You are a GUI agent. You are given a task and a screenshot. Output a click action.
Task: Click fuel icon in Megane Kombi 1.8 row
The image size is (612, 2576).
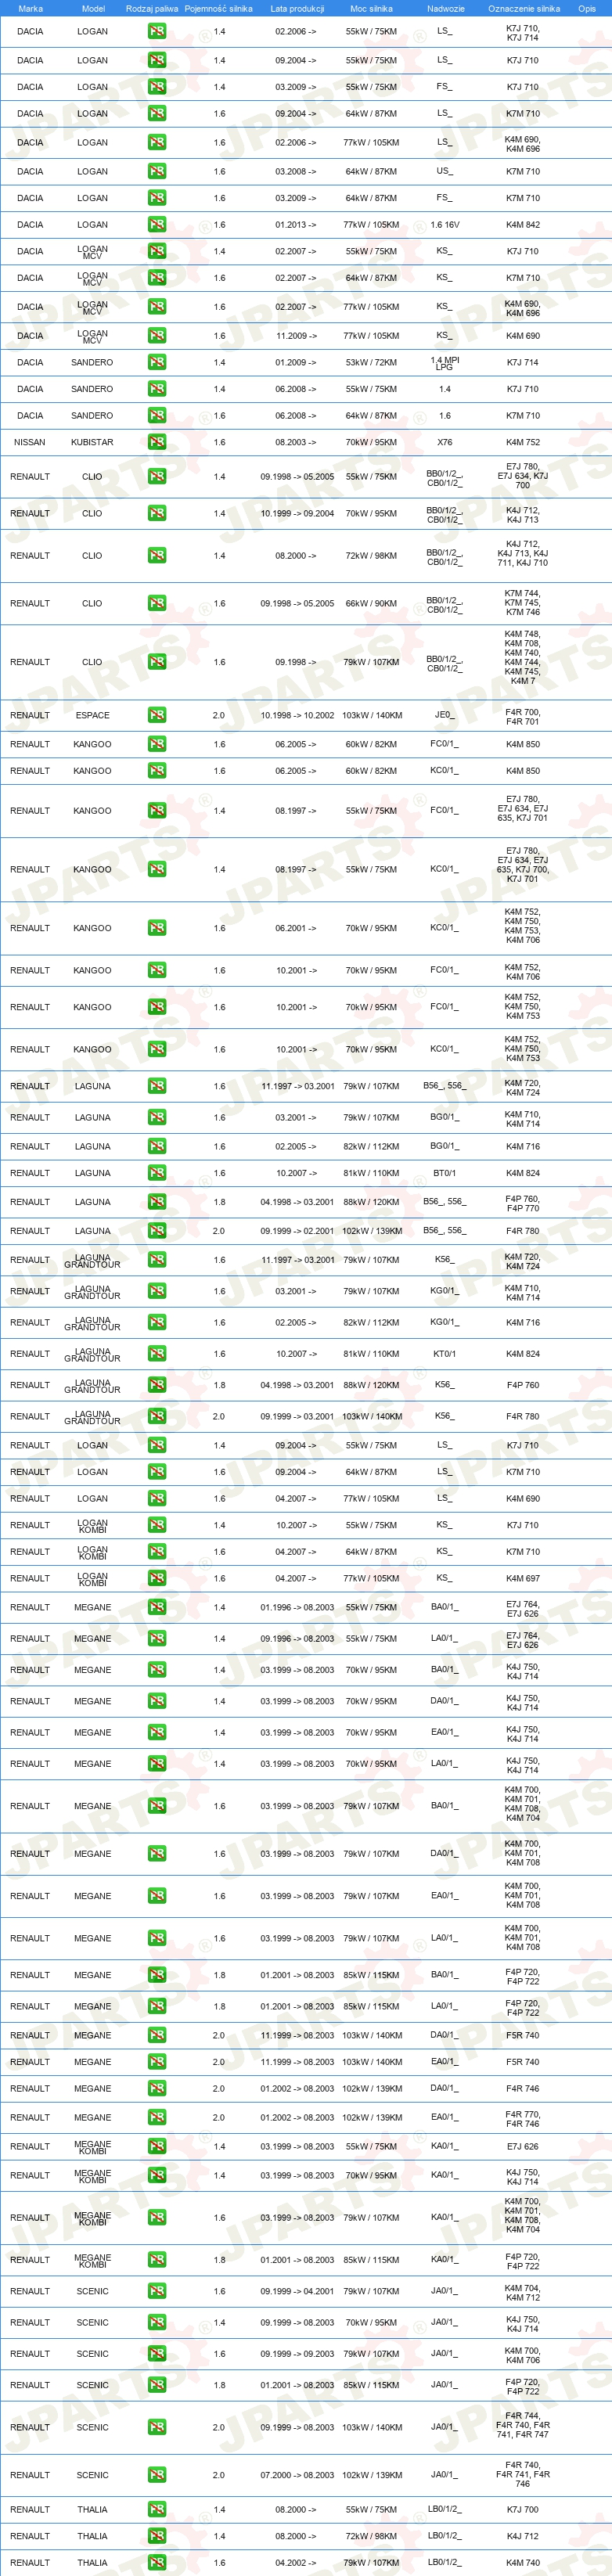[x=157, y=2260]
